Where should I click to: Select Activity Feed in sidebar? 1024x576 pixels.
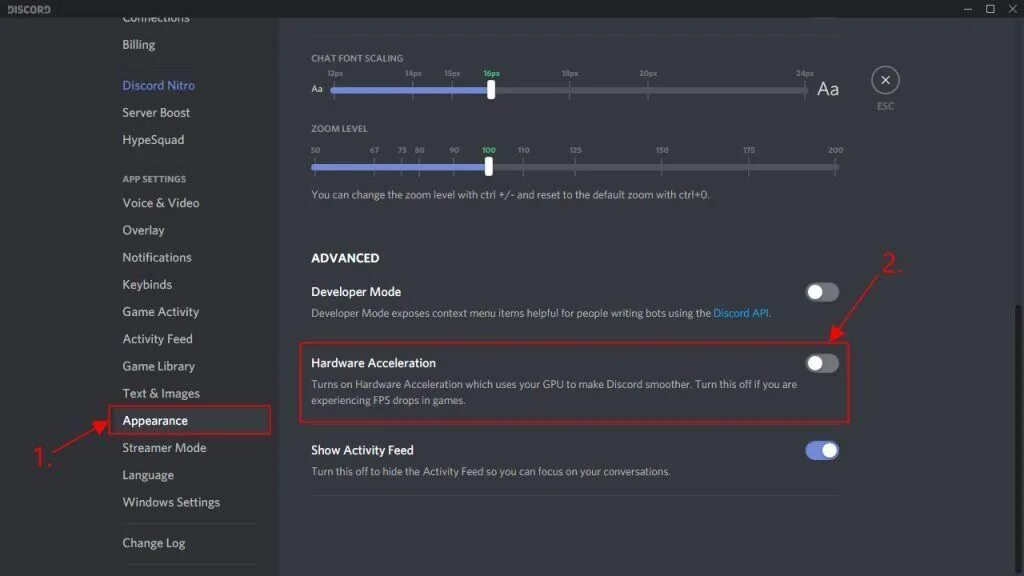pos(157,339)
